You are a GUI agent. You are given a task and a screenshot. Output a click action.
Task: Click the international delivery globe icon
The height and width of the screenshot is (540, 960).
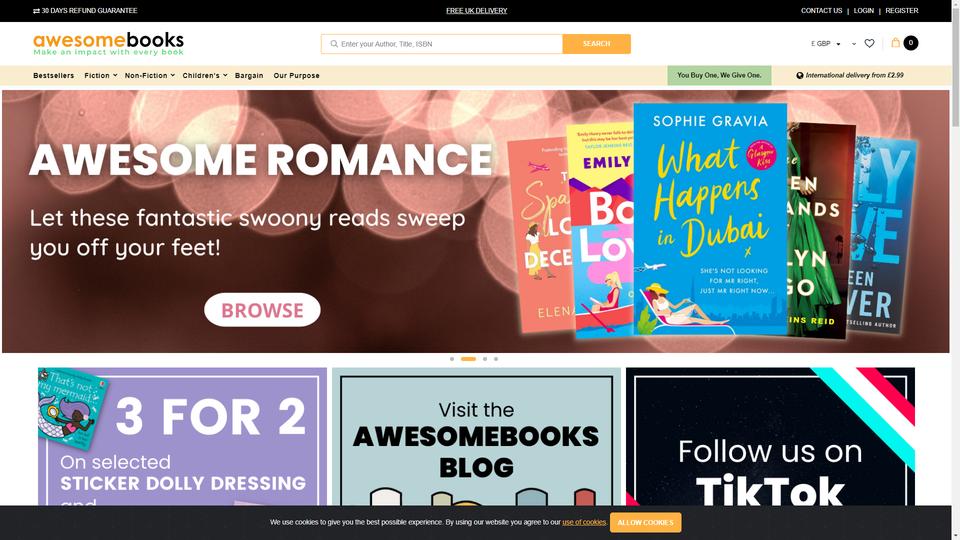tap(800, 75)
